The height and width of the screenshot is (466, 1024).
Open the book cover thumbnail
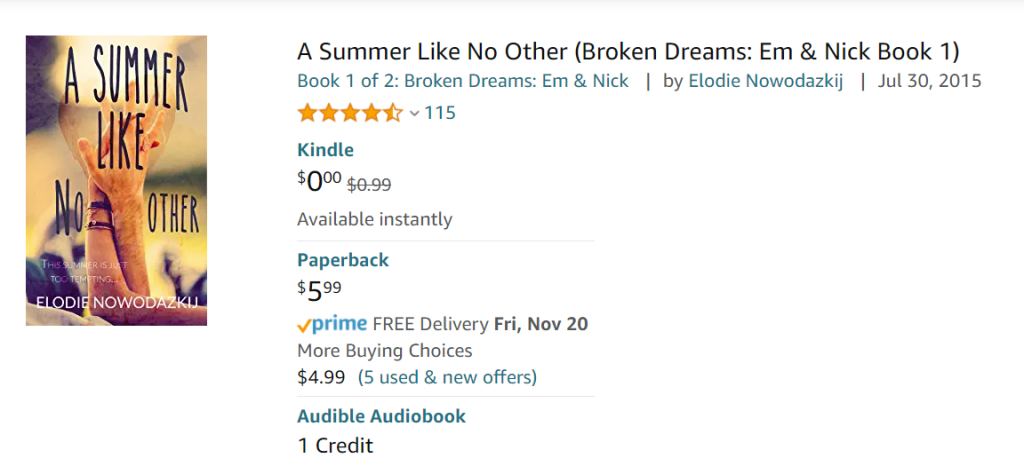pos(116,181)
